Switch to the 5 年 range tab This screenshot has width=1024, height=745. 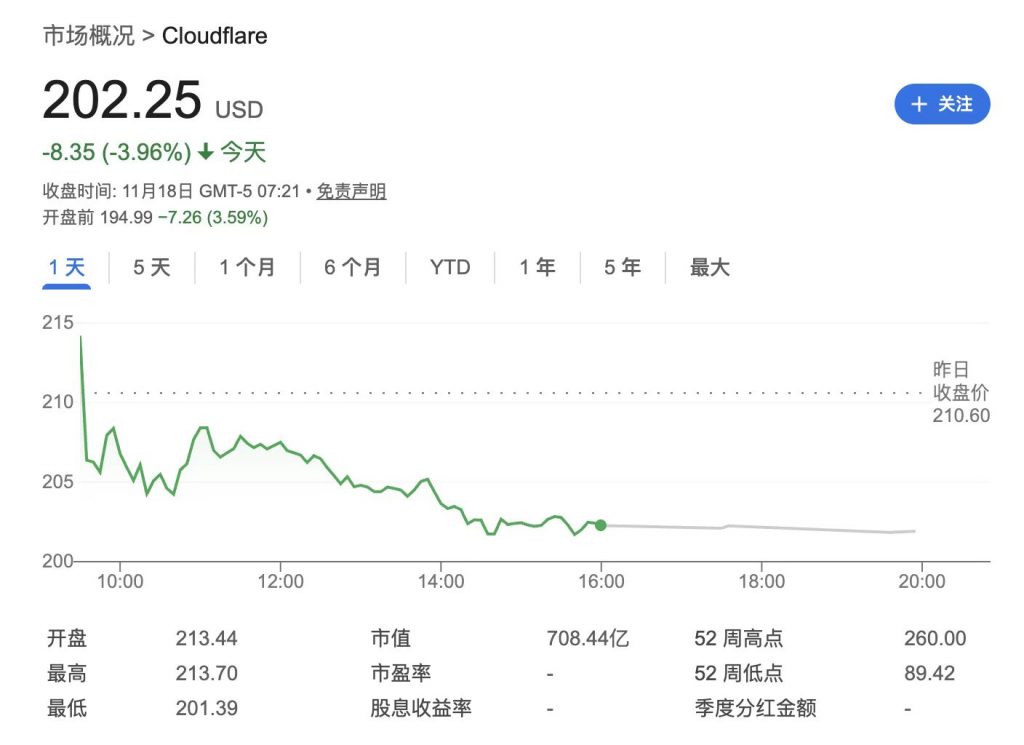(622, 267)
